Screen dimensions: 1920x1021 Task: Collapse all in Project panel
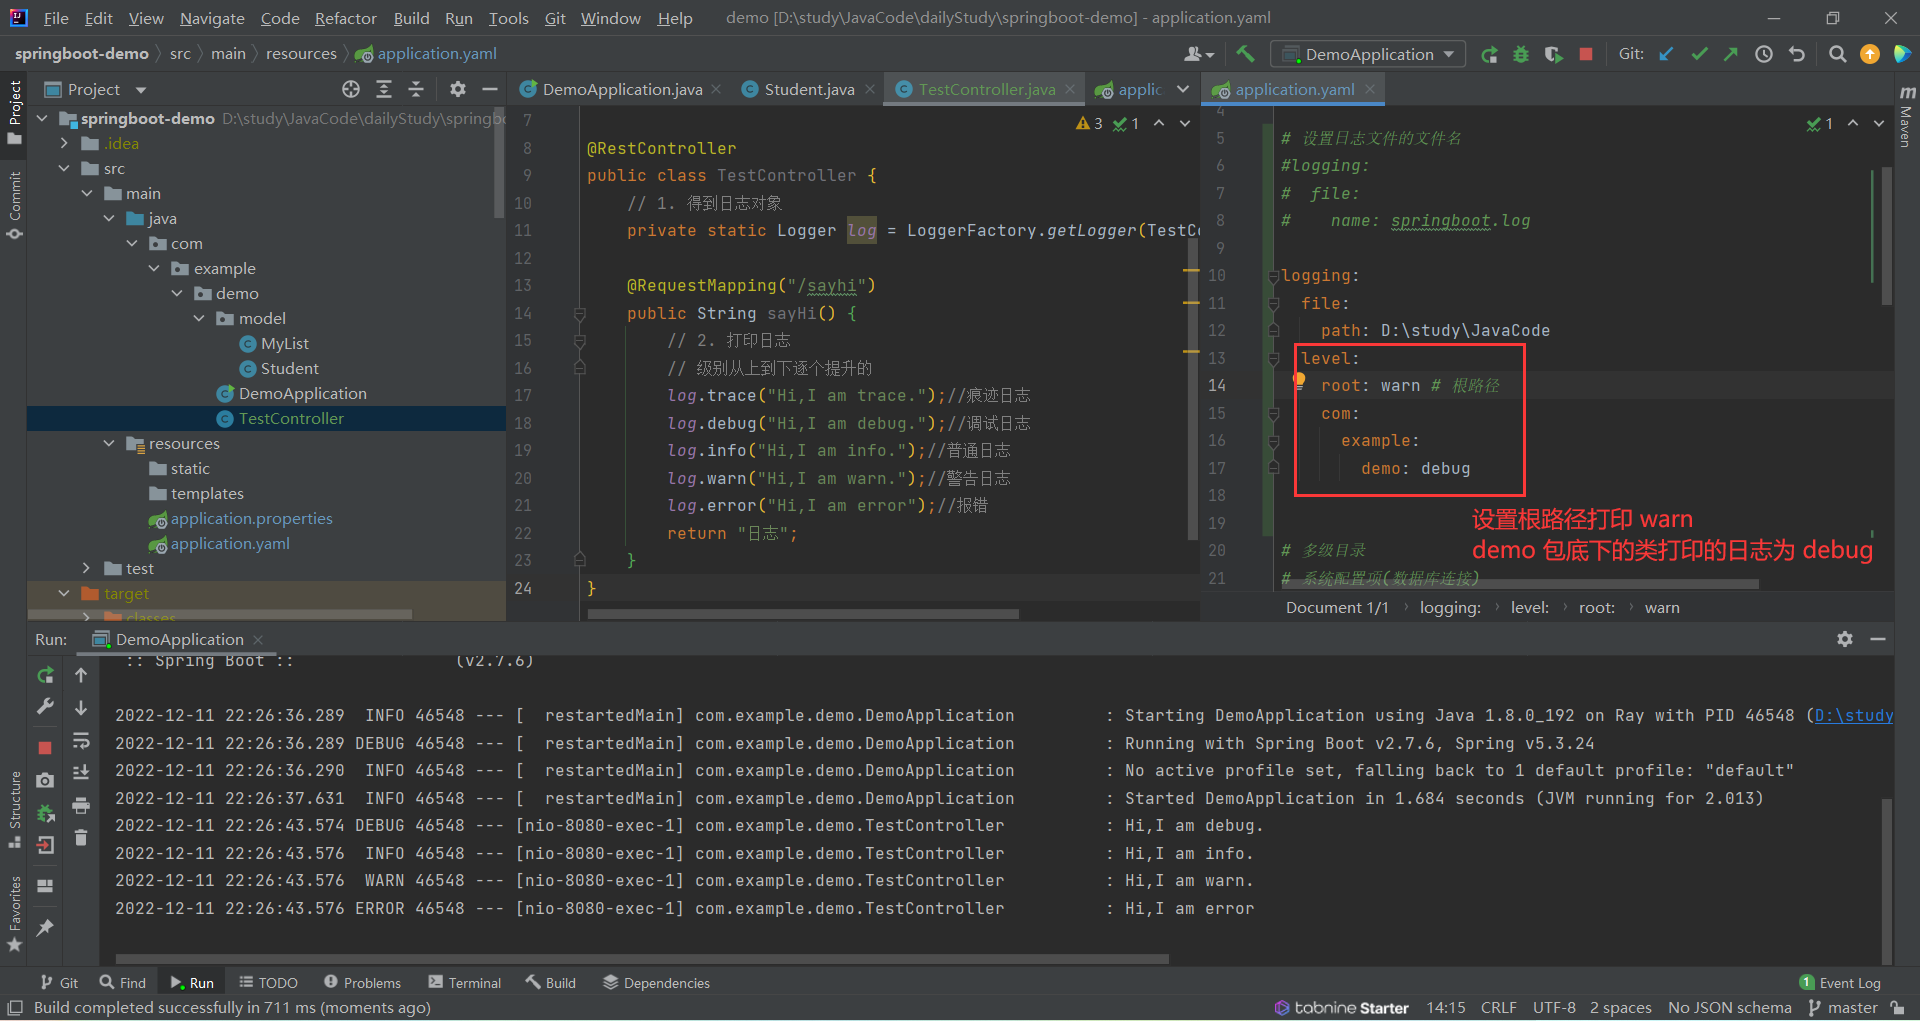[416, 89]
